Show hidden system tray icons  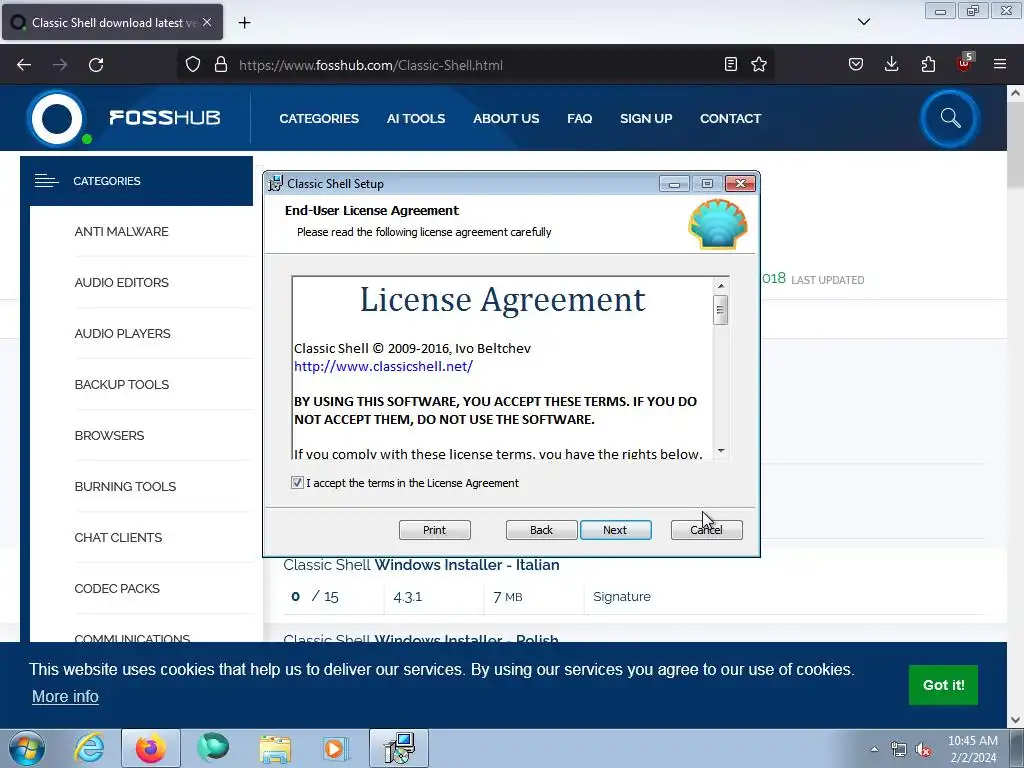coord(874,749)
